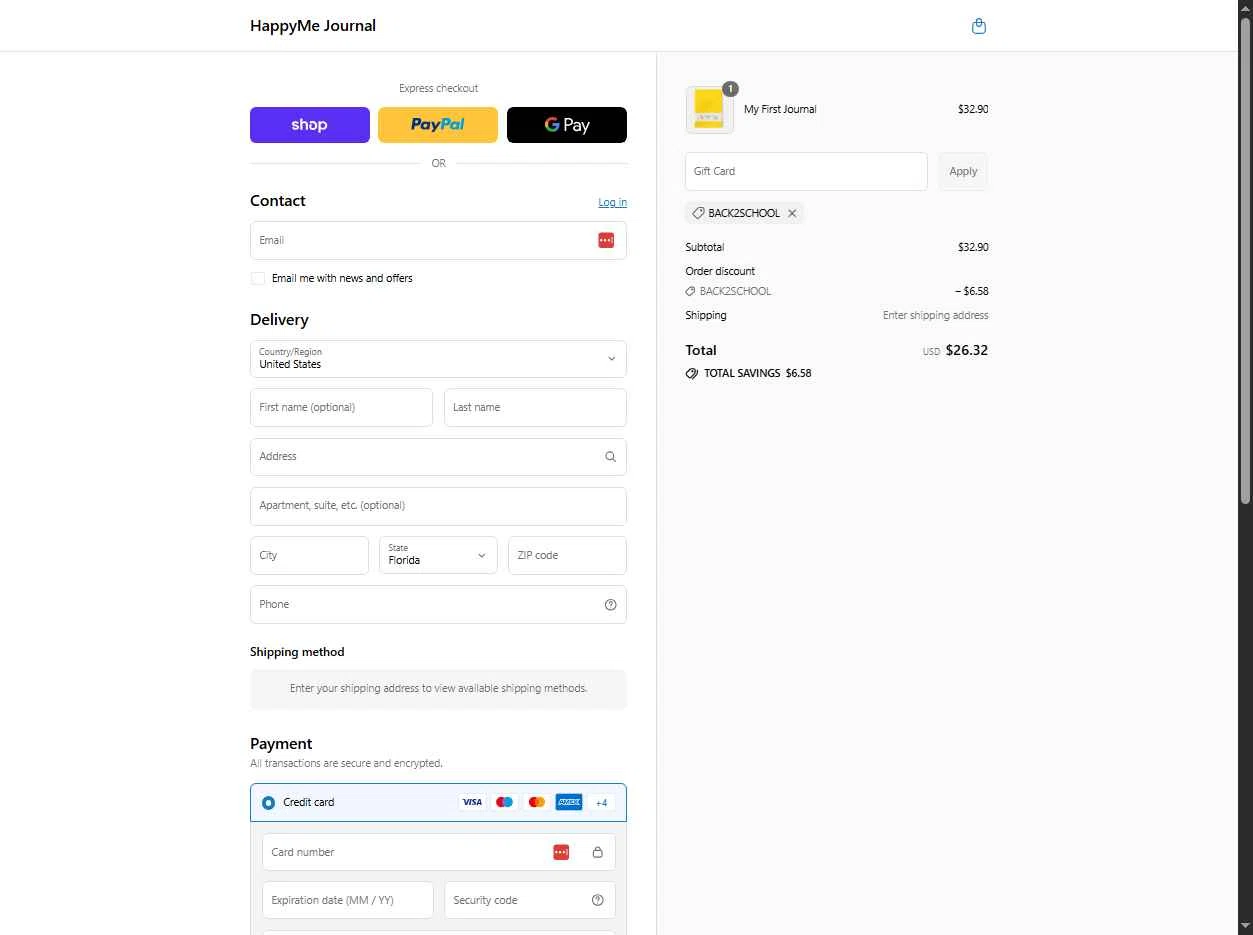Enable Email me with news and offers
The width and height of the screenshot is (1253, 935).
(x=258, y=278)
